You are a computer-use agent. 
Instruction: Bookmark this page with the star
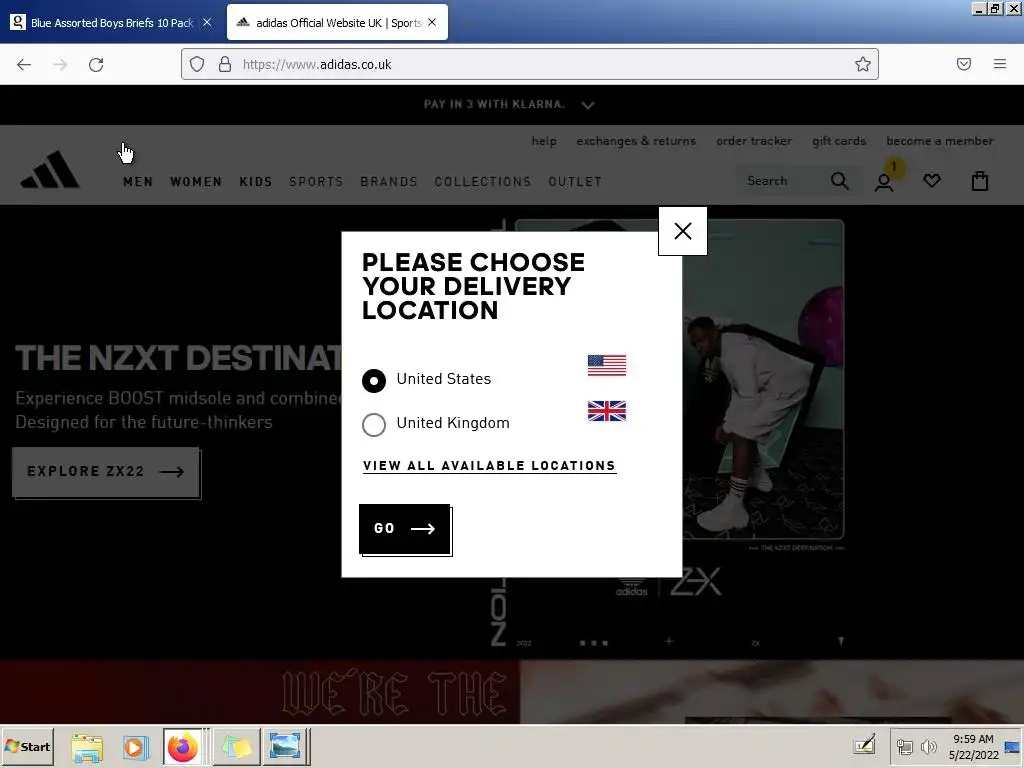(x=863, y=64)
